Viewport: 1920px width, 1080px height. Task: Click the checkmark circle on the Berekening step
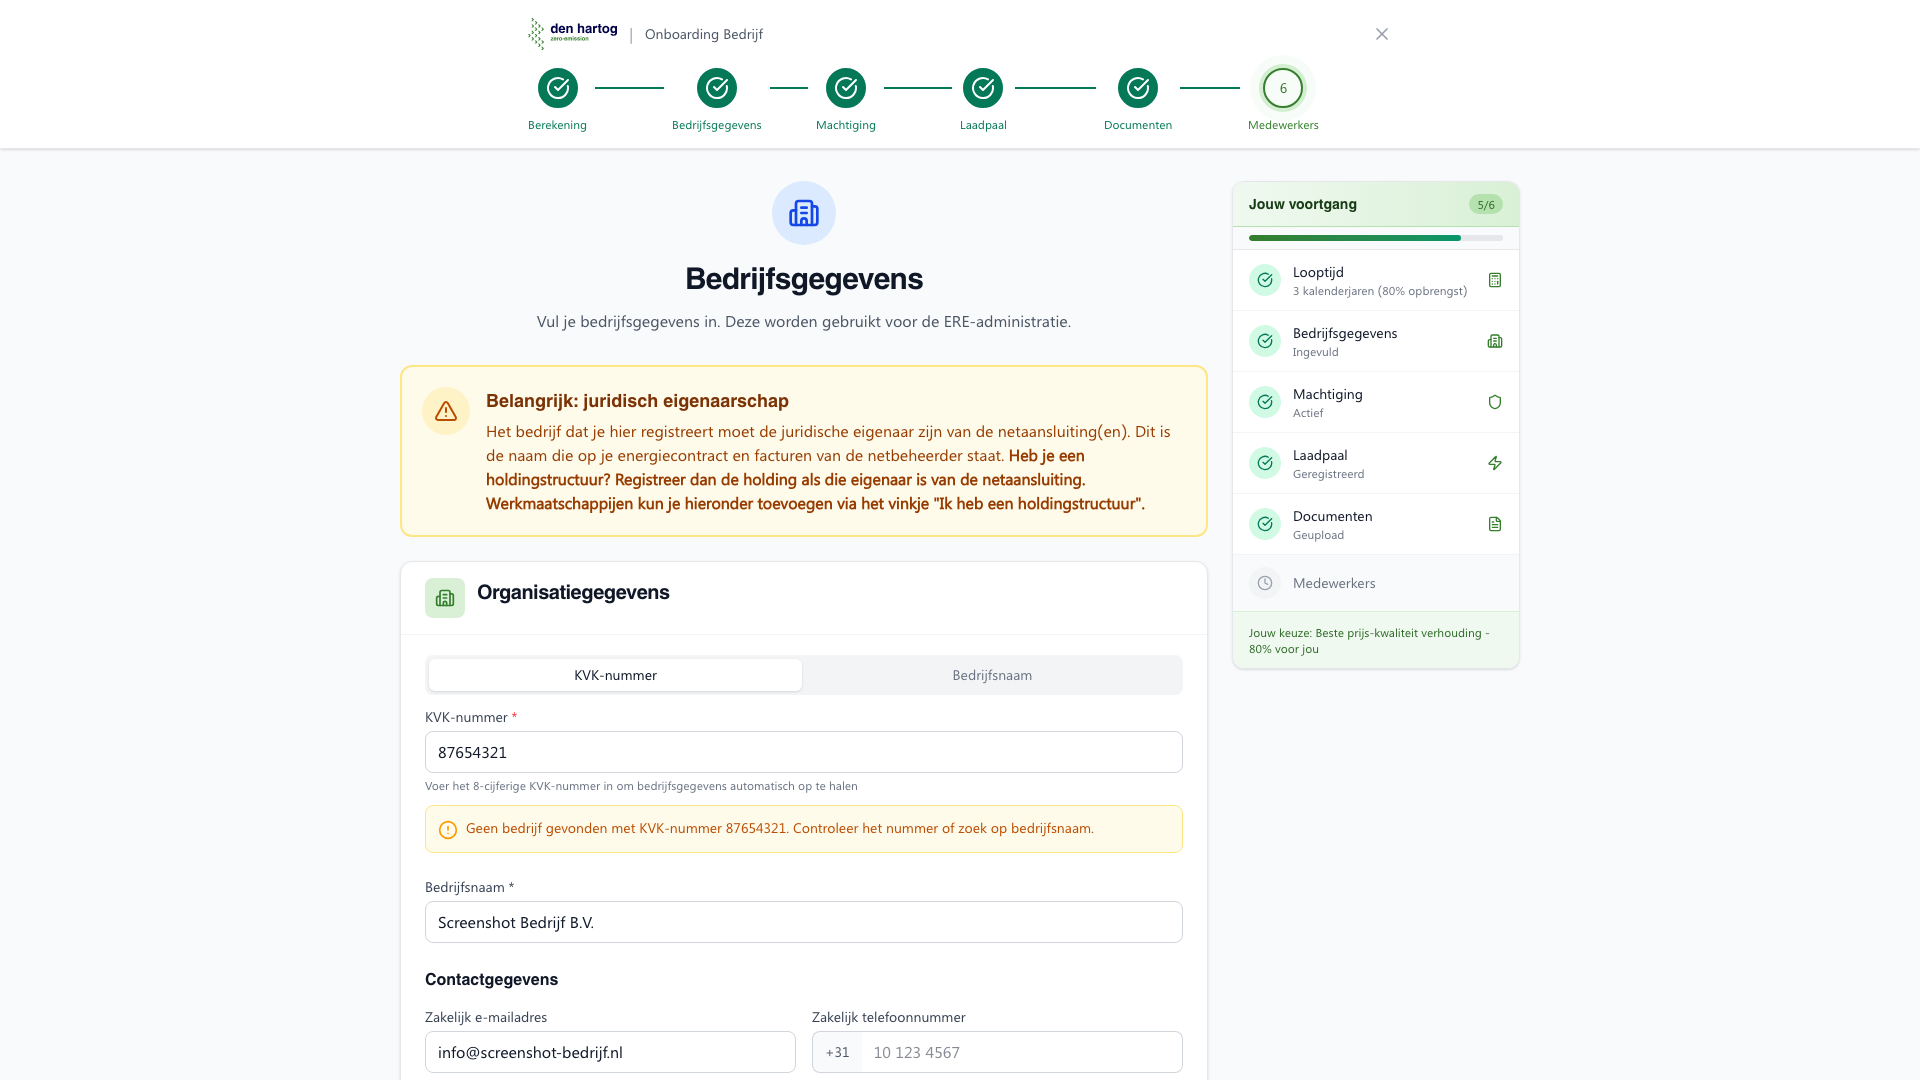[x=557, y=88]
